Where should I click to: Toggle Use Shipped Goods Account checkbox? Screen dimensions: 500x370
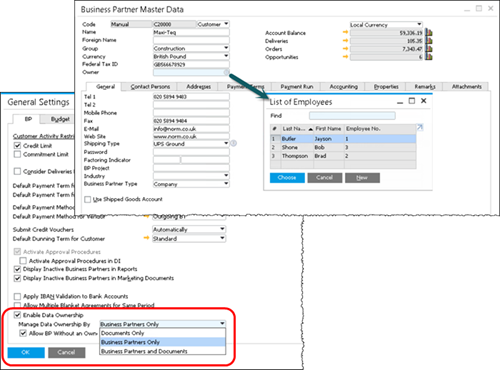pos(88,199)
